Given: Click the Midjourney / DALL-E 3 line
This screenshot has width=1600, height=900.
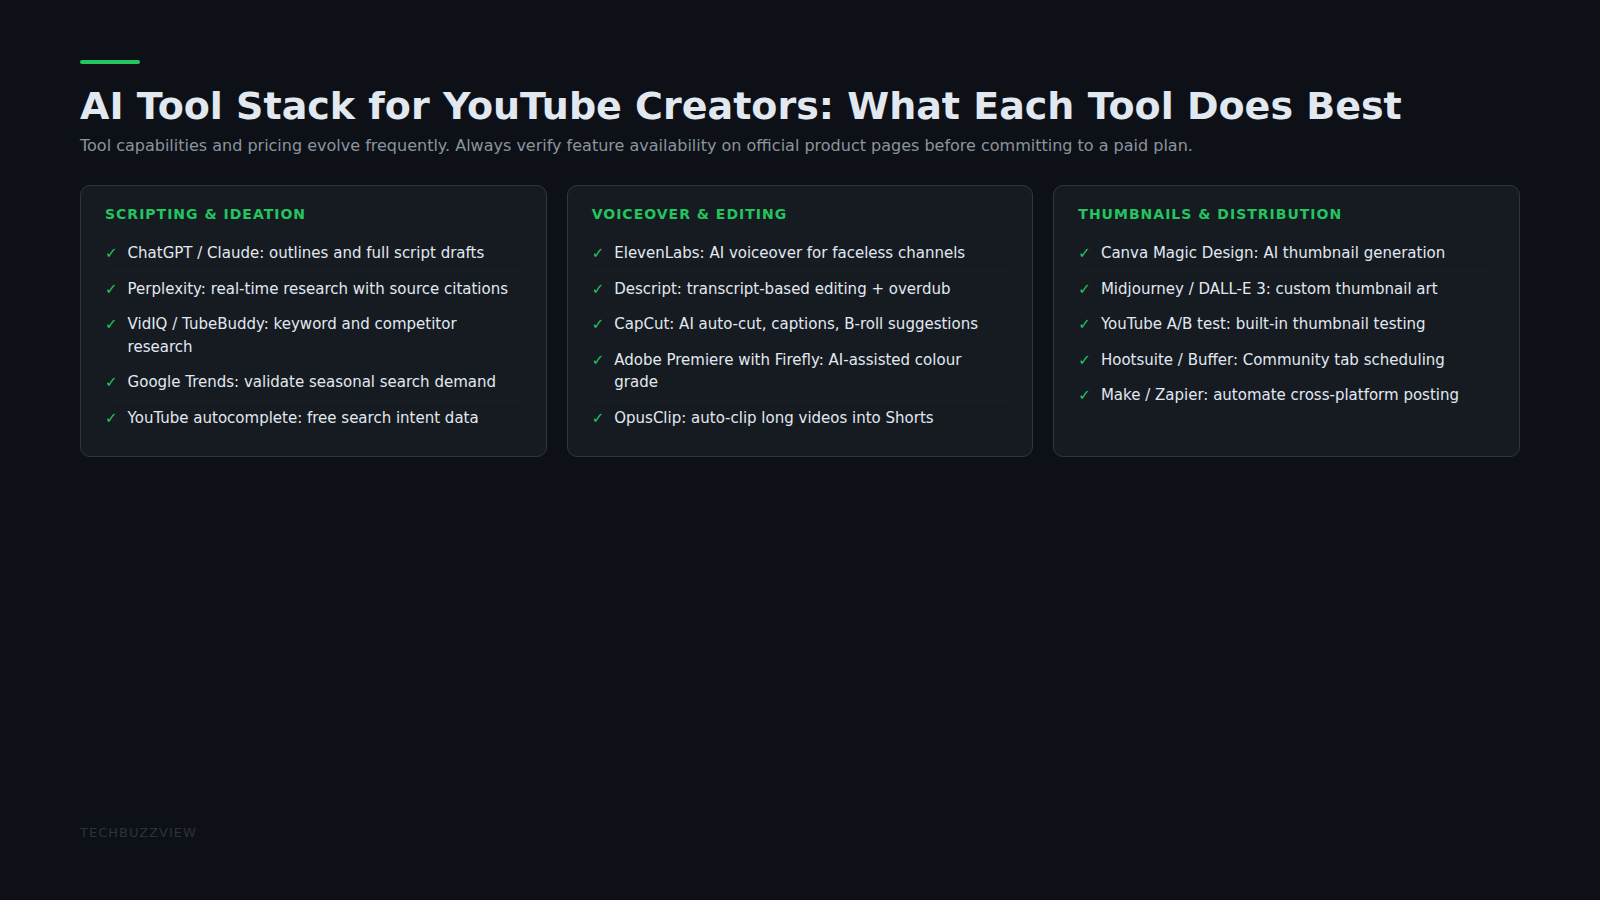Looking at the screenshot, I should click(x=1269, y=289).
